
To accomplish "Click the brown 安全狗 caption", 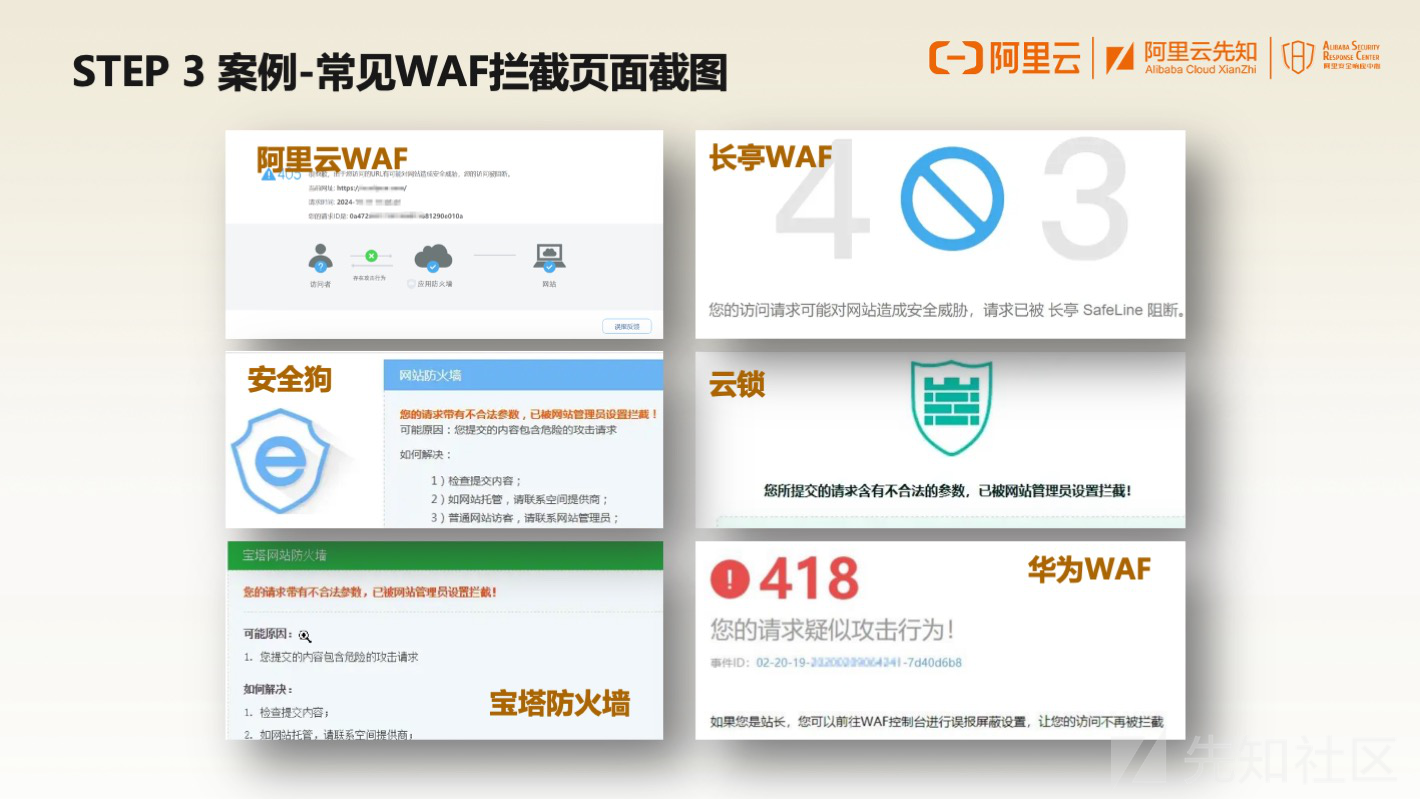I will click(x=289, y=380).
